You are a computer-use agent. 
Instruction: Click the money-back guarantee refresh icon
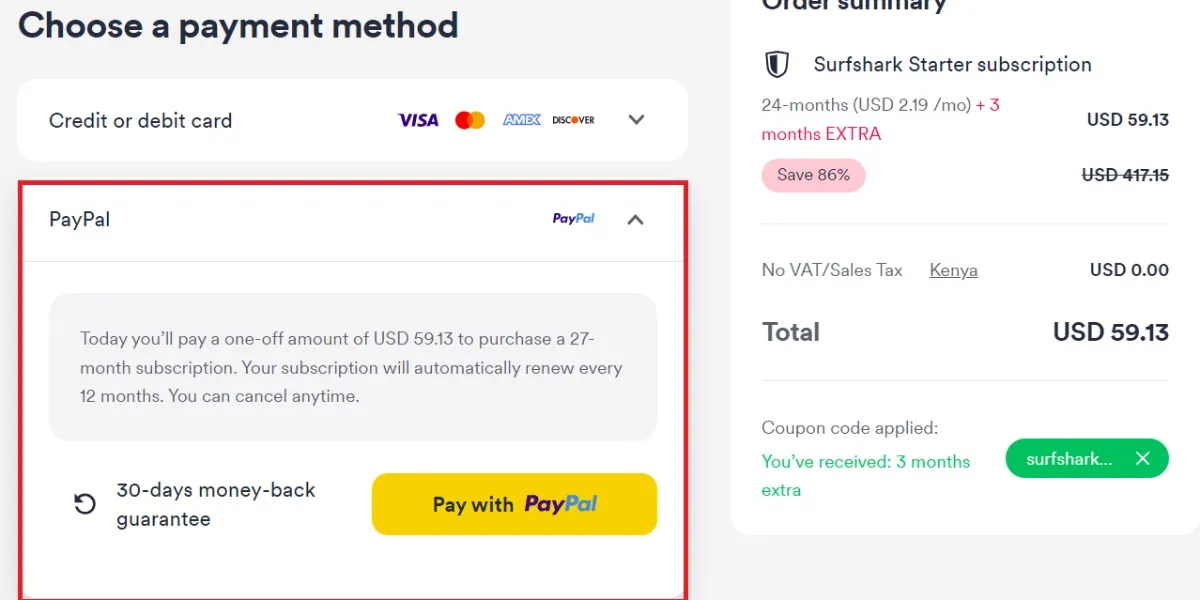[x=85, y=504]
